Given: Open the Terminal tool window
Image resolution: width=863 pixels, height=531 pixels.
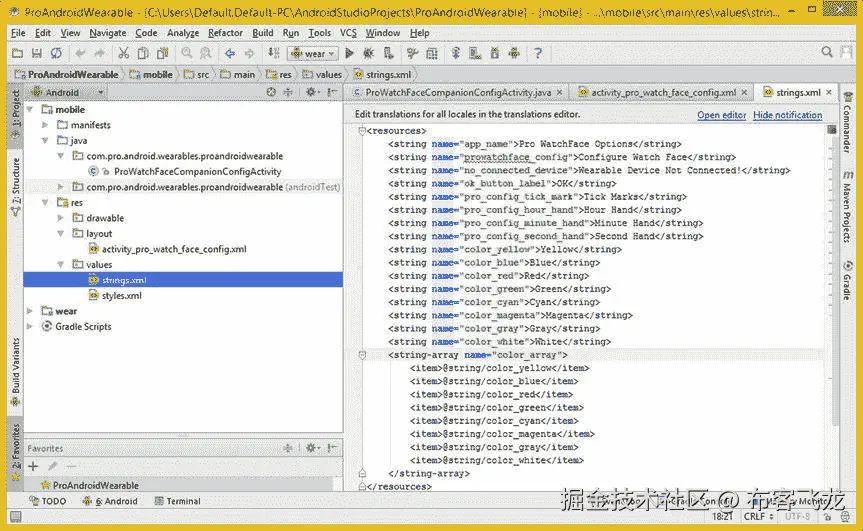Looking at the screenshot, I should pyautogui.click(x=178, y=501).
